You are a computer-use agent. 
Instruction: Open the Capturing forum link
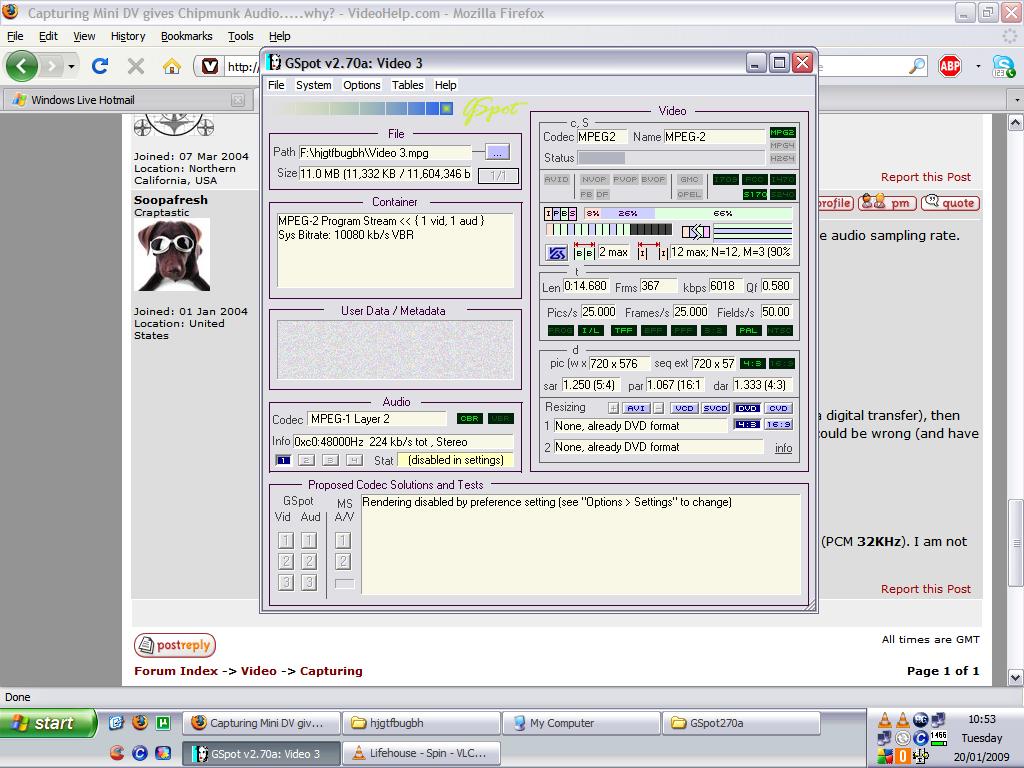(331, 671)
